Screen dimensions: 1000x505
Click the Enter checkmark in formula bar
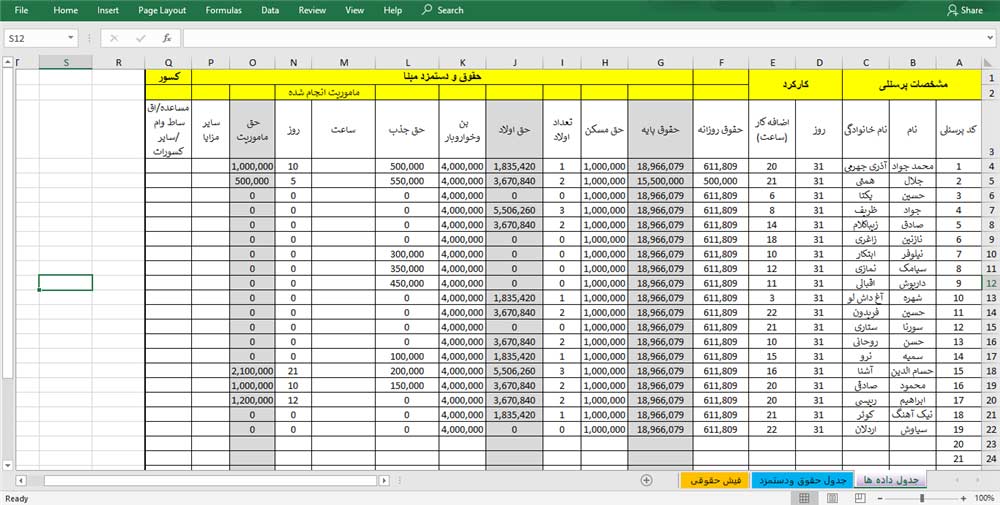140,38
